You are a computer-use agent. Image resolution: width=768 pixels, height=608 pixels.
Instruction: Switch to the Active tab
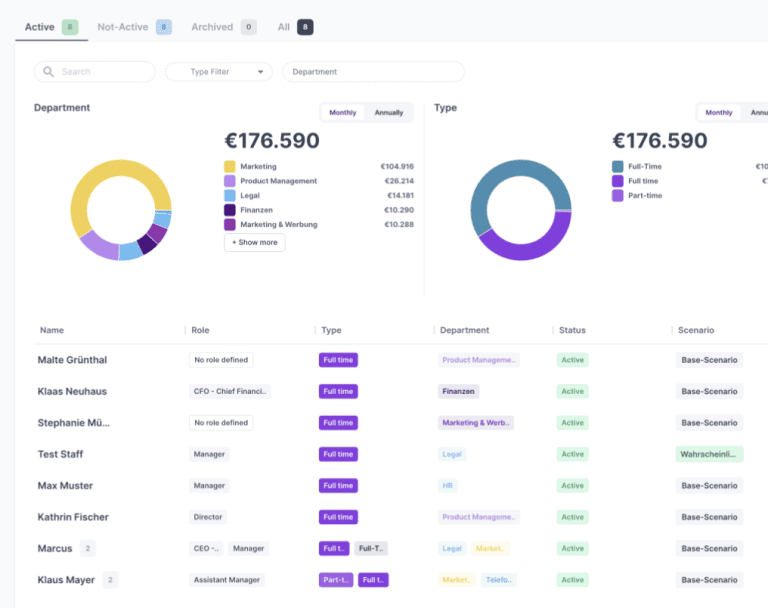[x=51, y=27]
